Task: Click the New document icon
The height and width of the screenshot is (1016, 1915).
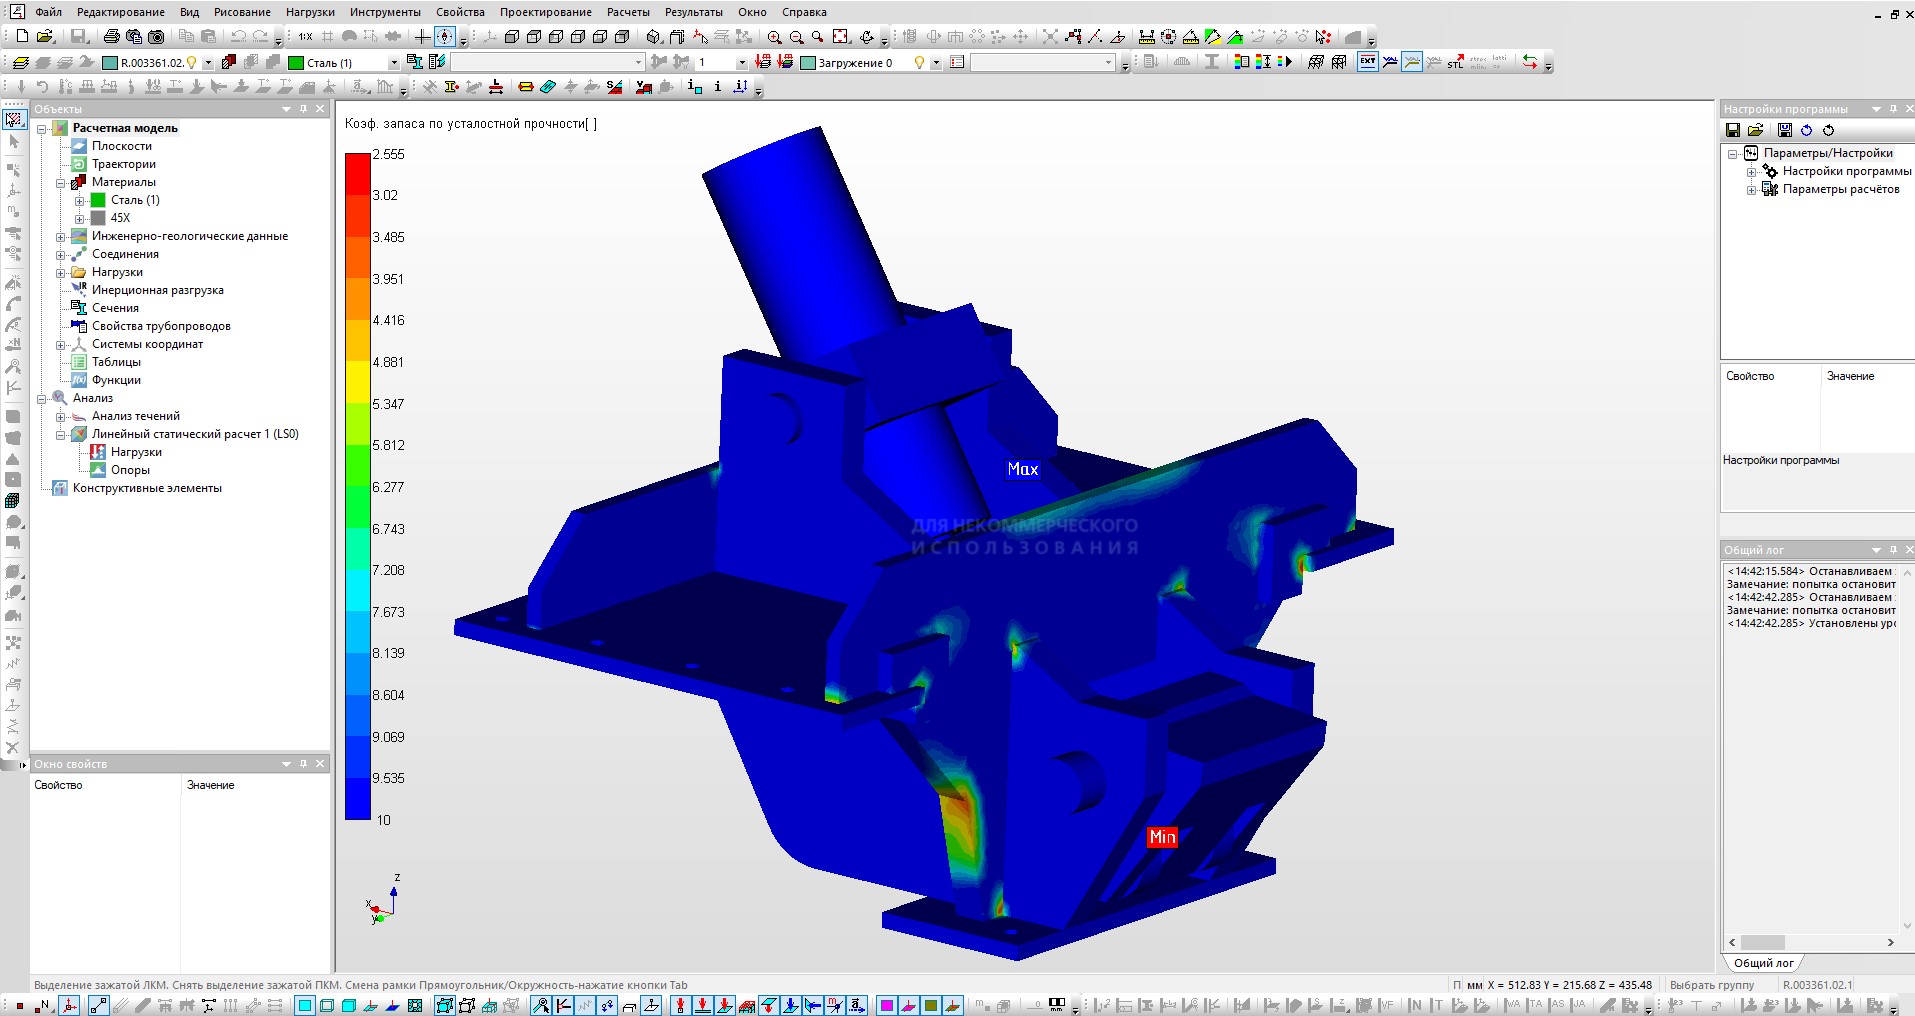Action: click(x=22, y=37)
